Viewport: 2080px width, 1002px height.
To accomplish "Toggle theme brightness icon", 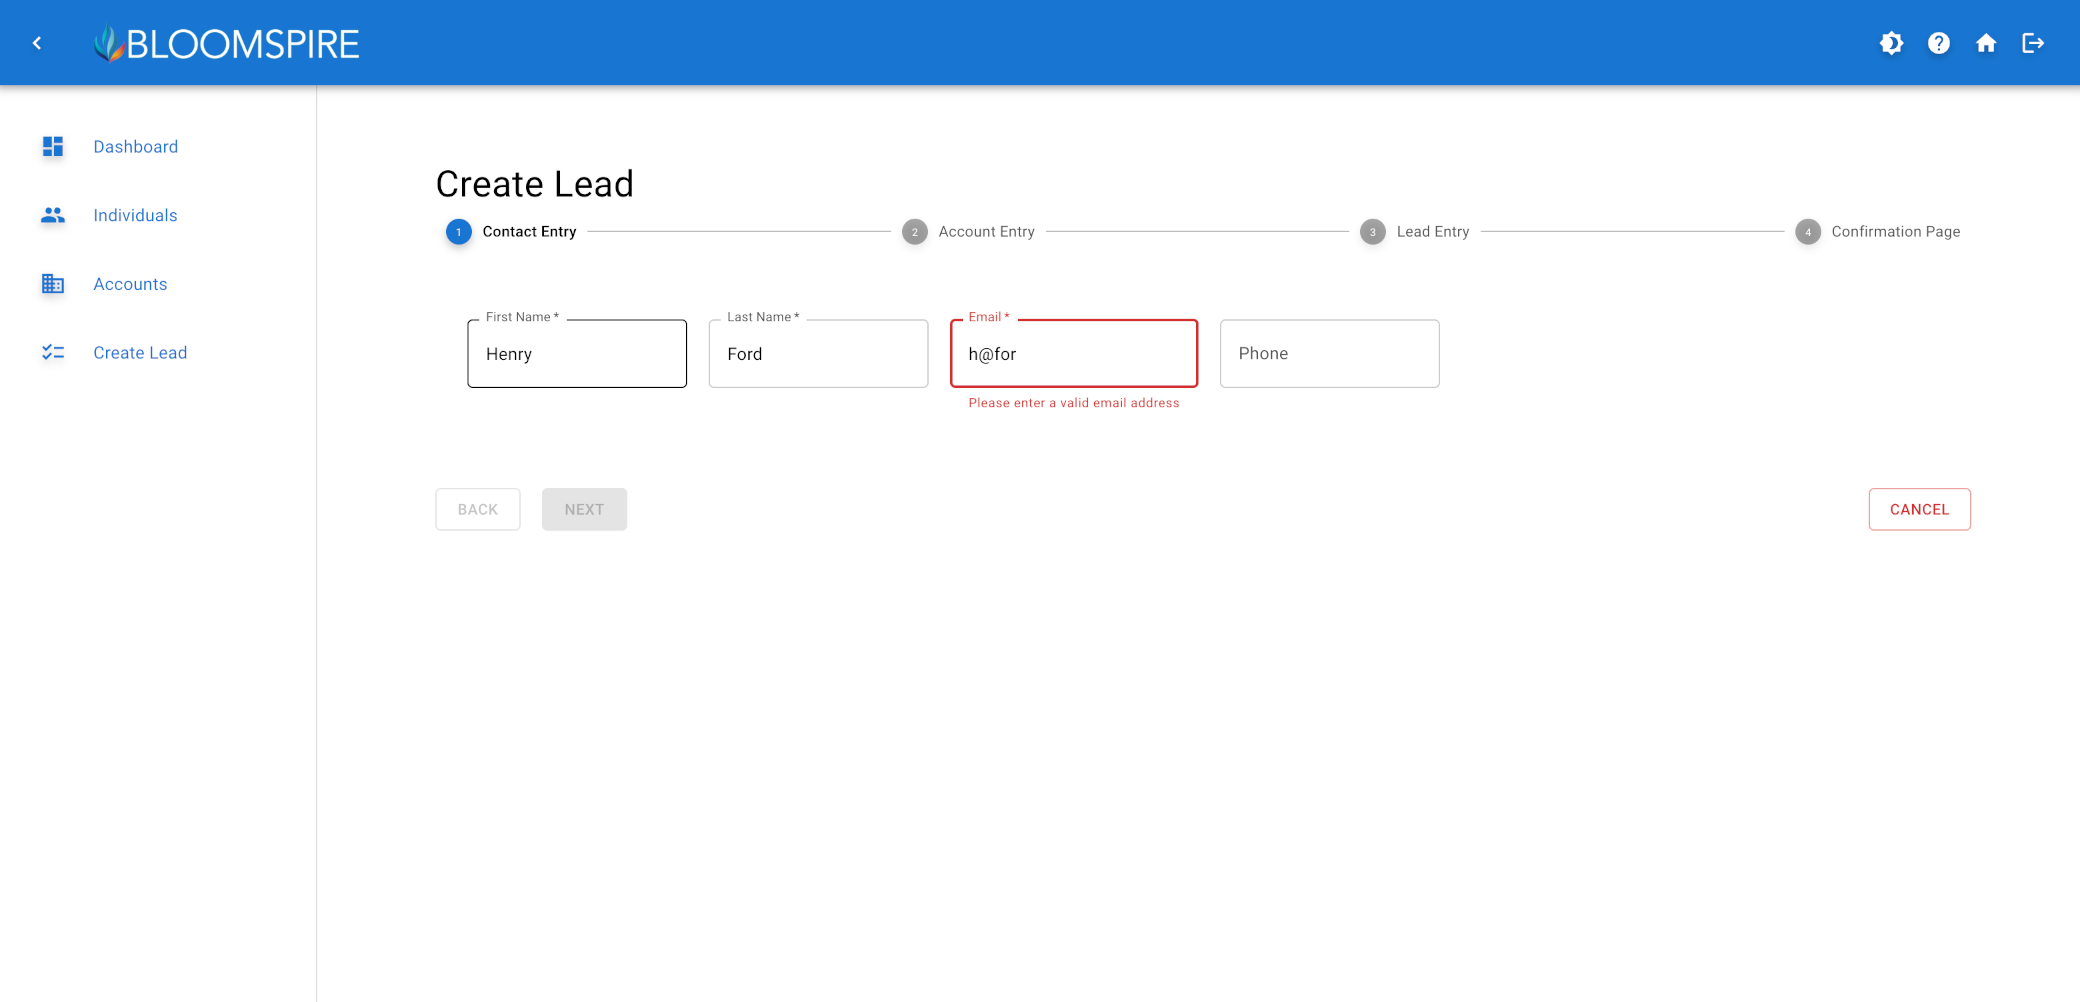I will click(x=1891, y=43).
